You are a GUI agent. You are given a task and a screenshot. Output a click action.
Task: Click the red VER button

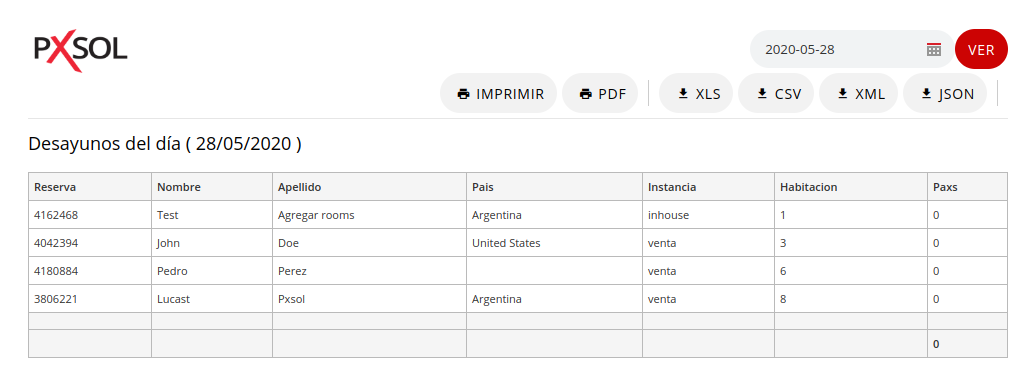pyautogui.click(x=981, y=50)
